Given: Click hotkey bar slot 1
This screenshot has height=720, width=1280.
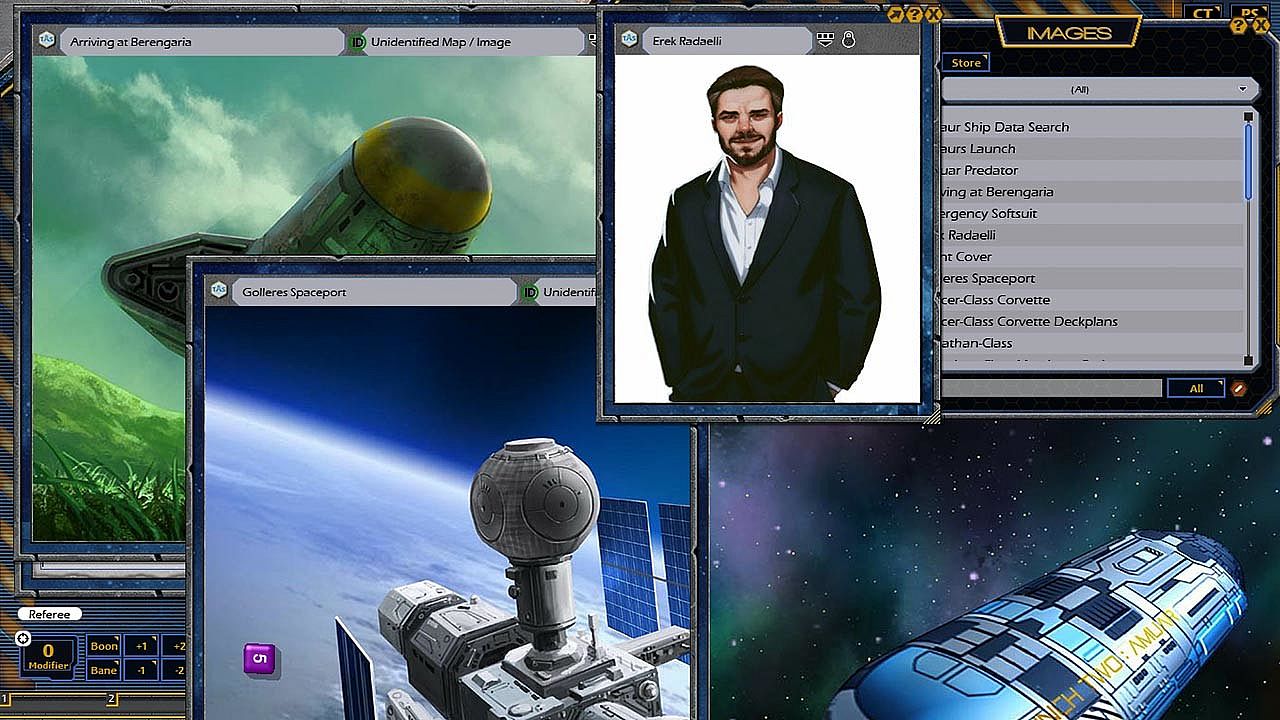Looking at the screenshot, I should pyautogui.click(x=4, y=699).
